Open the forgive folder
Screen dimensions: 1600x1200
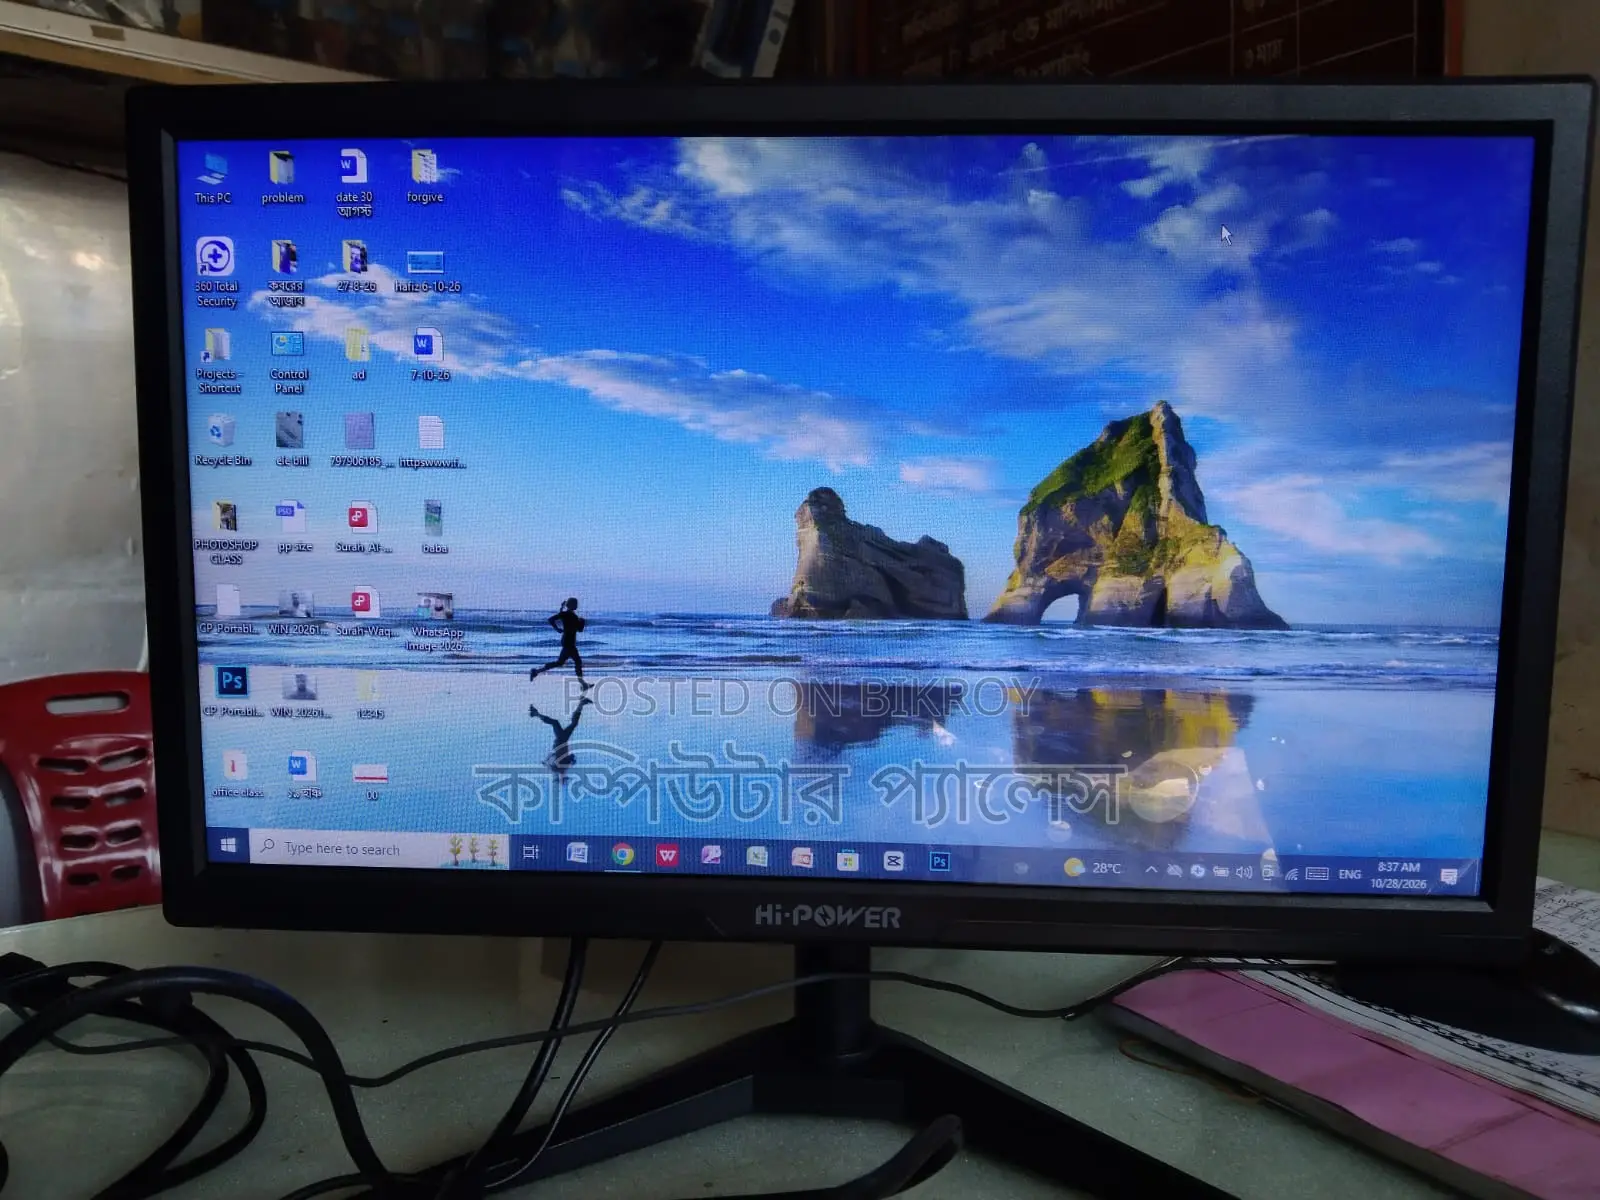tap(425, 177)
